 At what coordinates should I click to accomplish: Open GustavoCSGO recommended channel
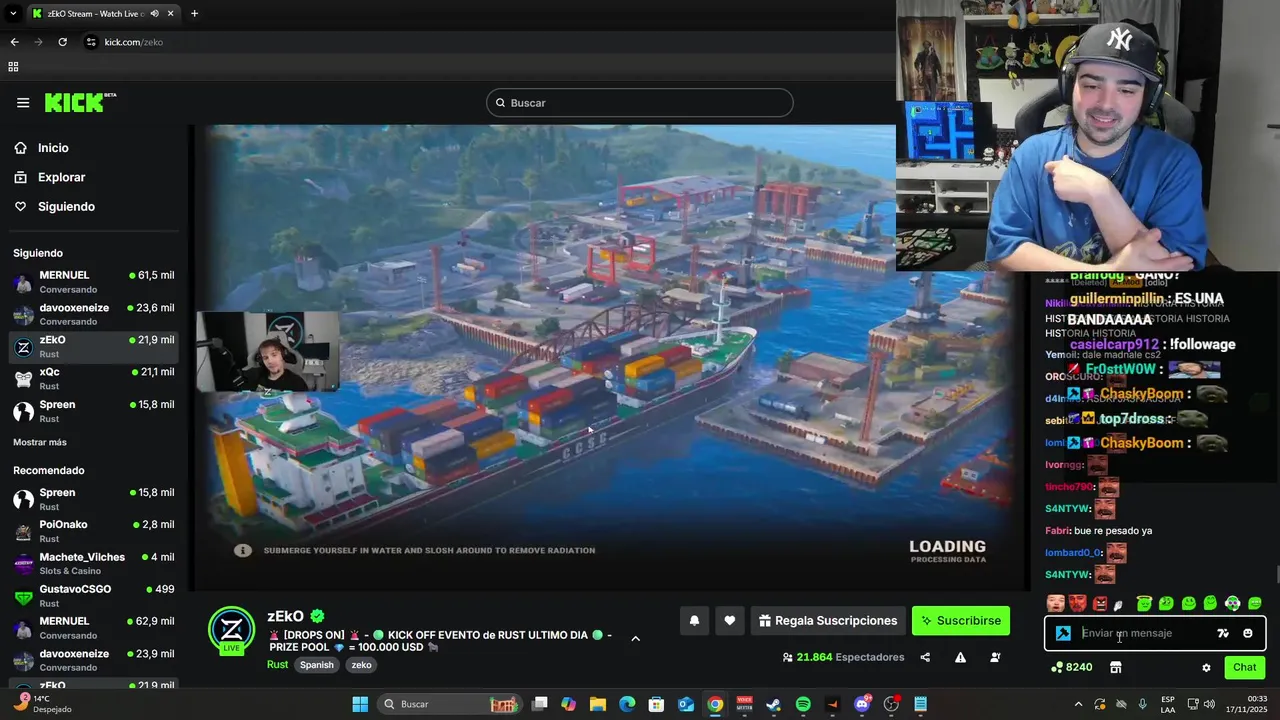[x=94, y=595]
